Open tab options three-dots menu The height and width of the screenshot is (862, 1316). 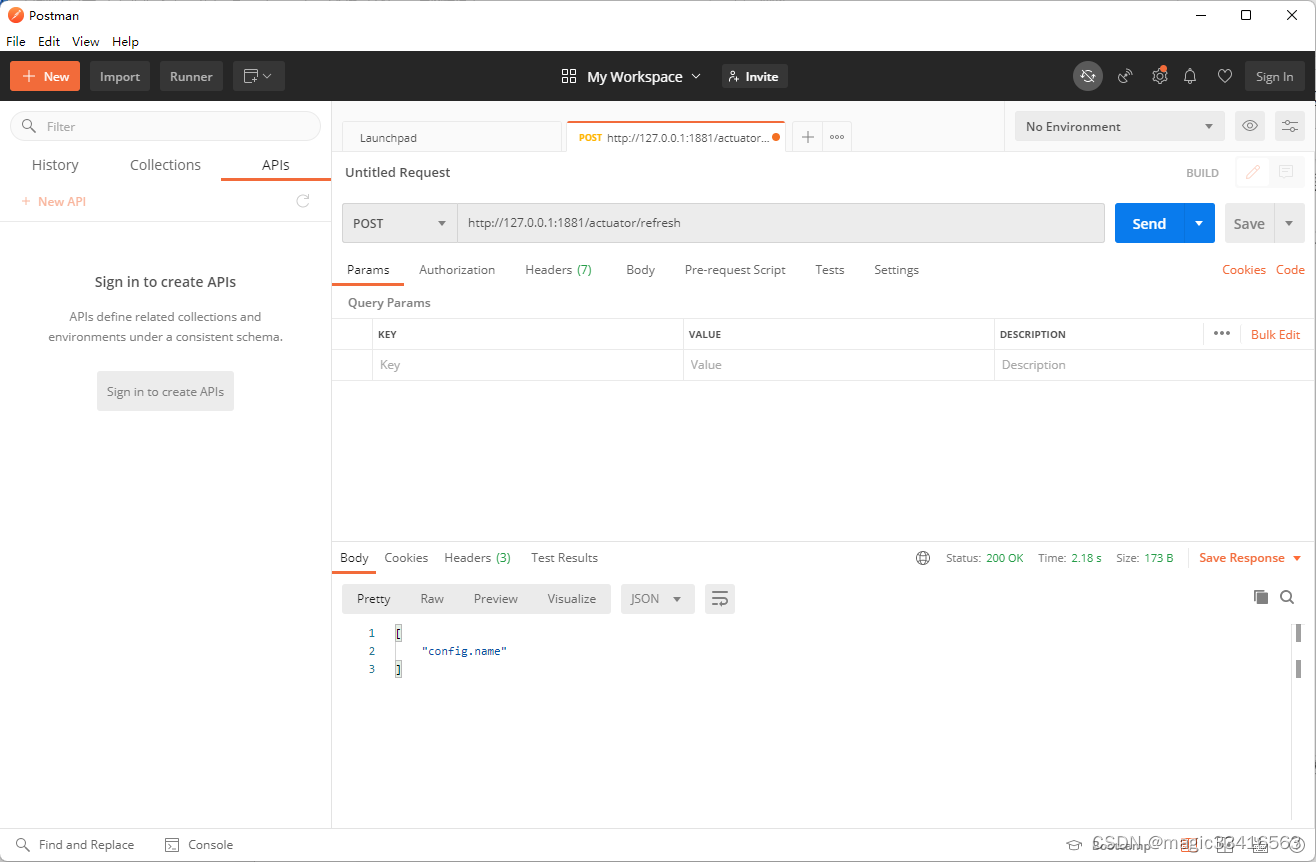[837, 137]
